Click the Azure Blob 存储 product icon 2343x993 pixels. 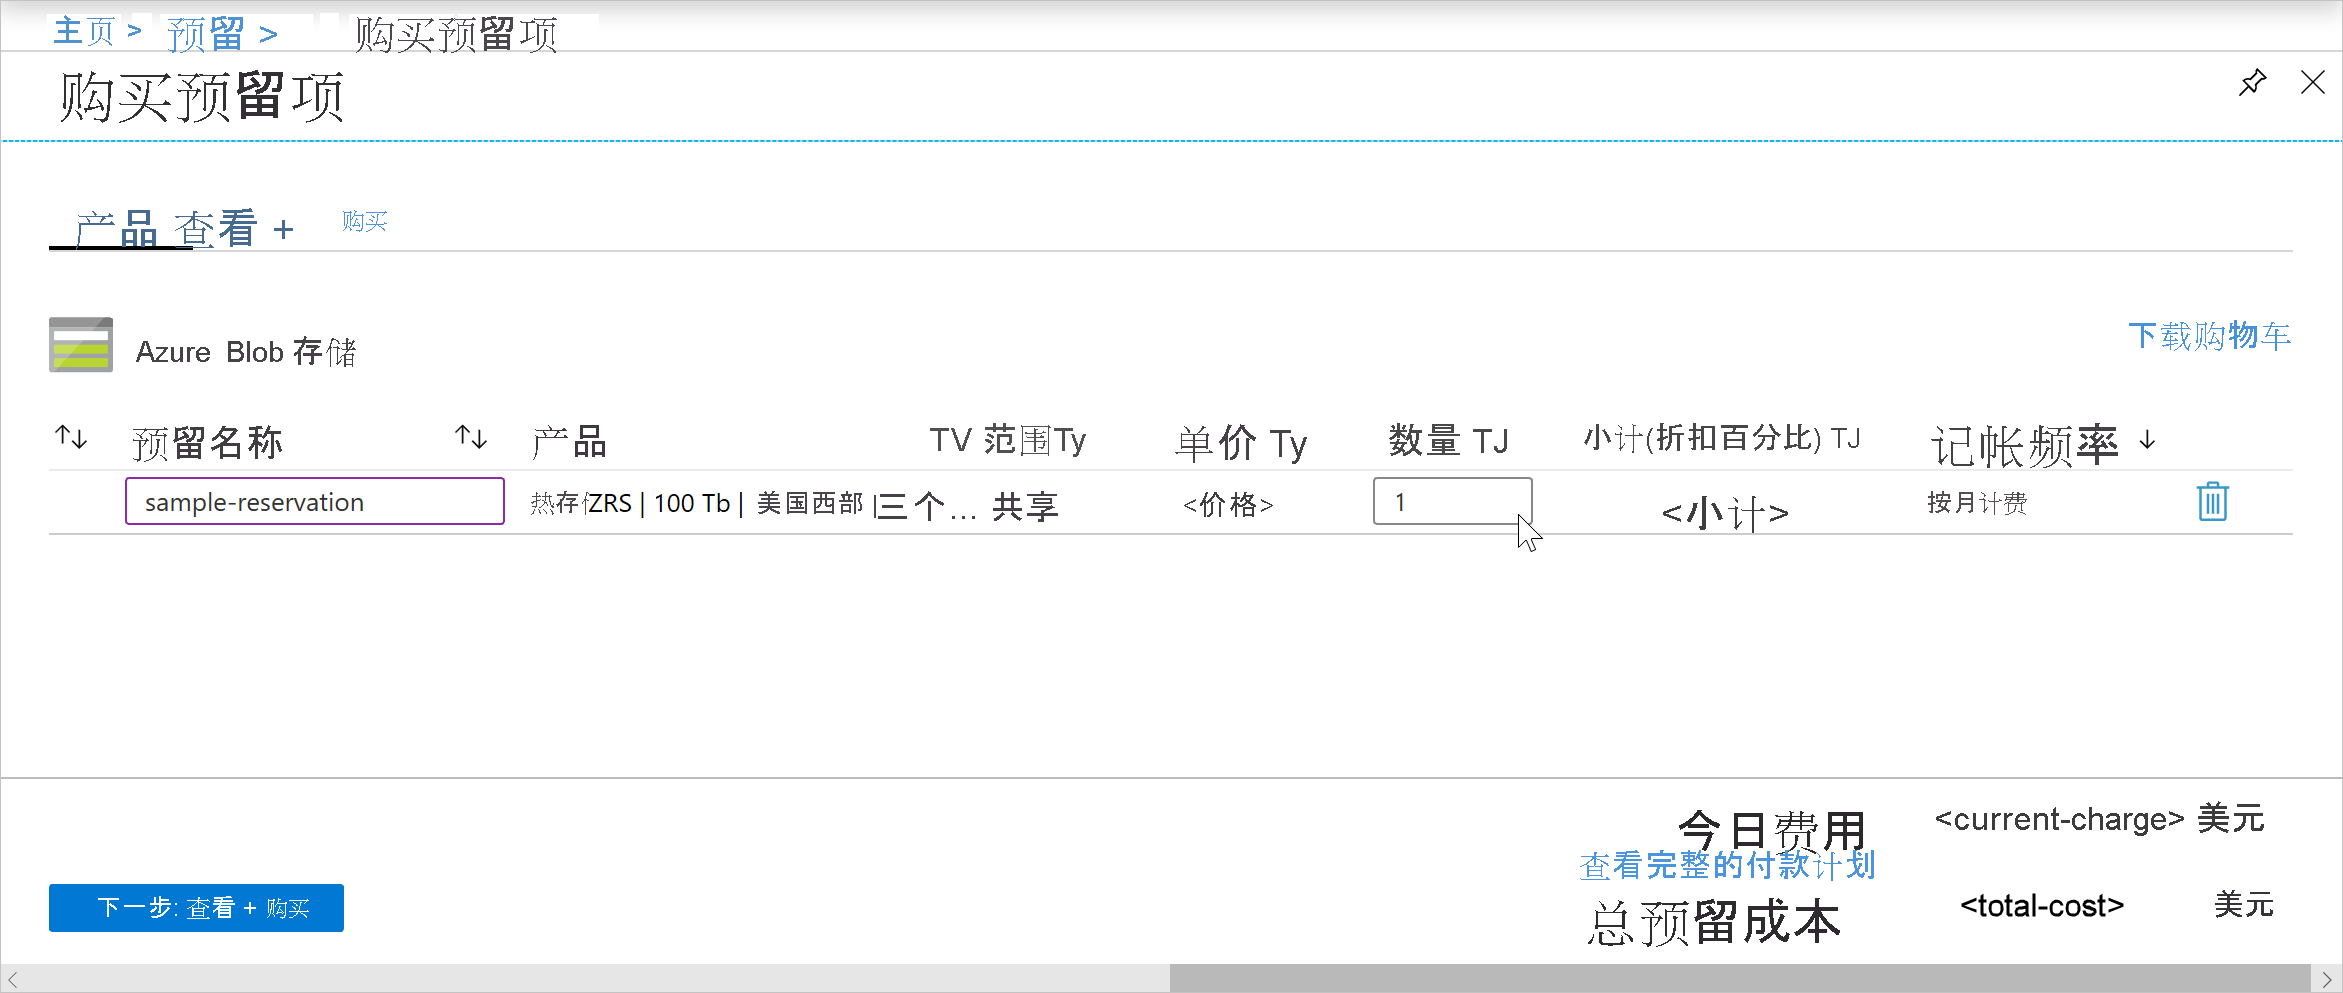pyautogui.click(x=80, y=345)
